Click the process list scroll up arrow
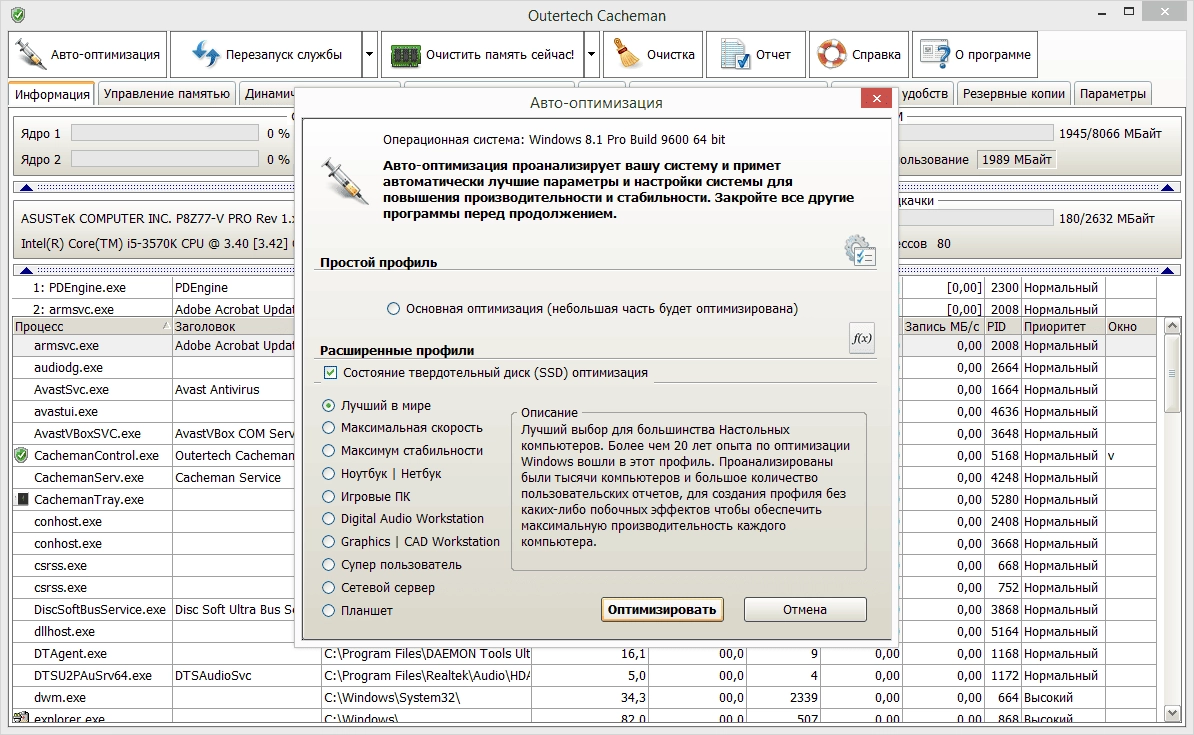This screenshot has width=1194, height=735. point(1173,326)
